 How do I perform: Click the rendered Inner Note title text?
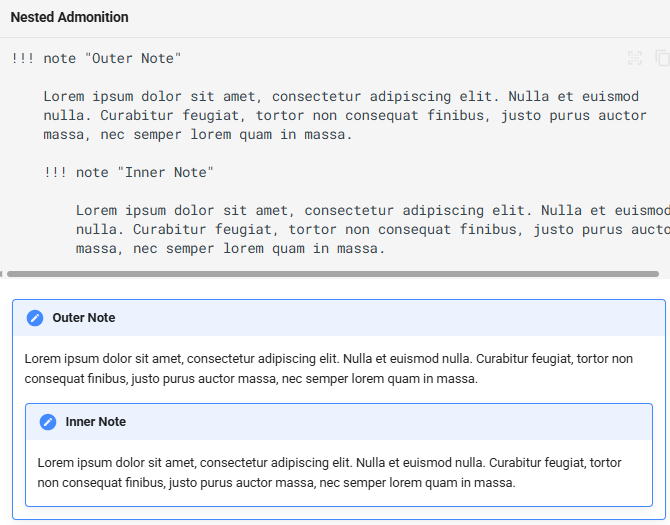tap(96, 422)
